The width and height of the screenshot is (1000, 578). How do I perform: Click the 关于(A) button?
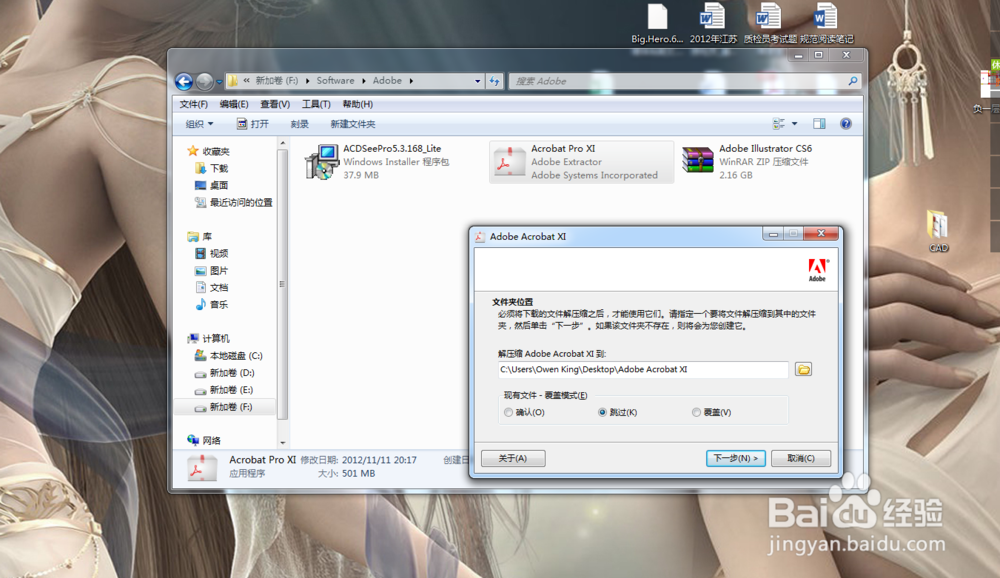click(513, 458)
